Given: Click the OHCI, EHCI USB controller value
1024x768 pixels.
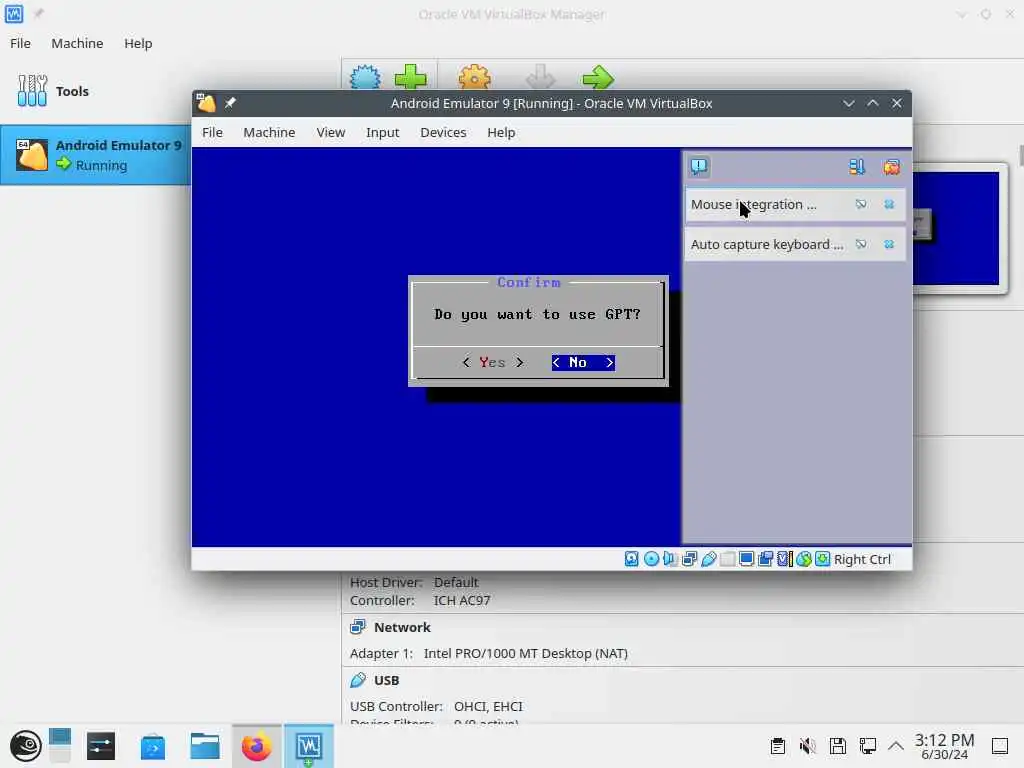Looking at the screenshot, I should [488, 706].
